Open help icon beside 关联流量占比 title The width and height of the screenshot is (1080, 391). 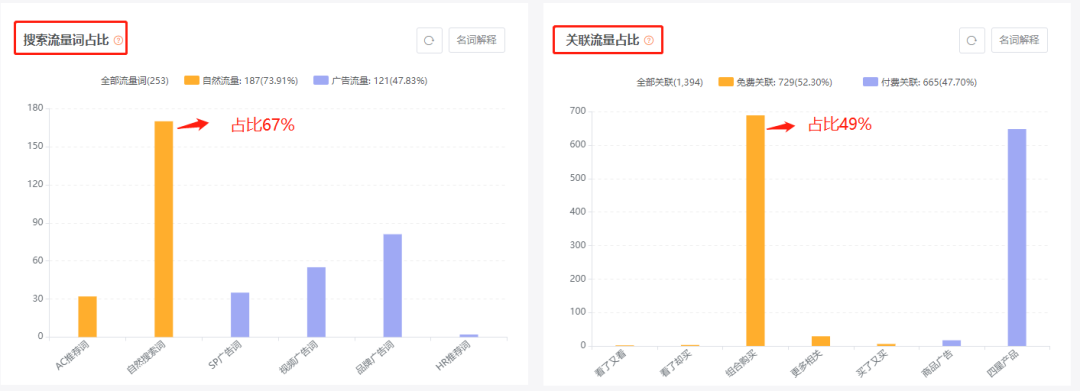tap(648, 41)
